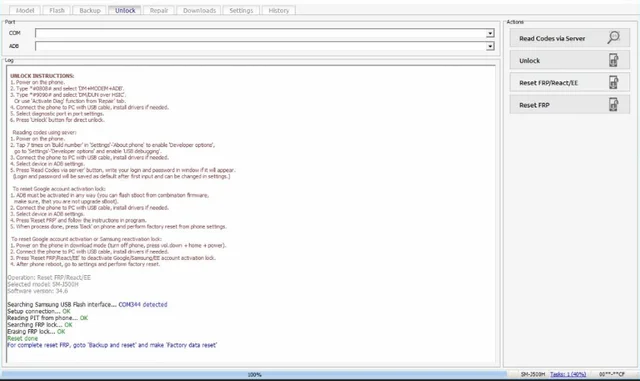Click the phone icon beside Reset FRP
640x381 pixels.
613,105
